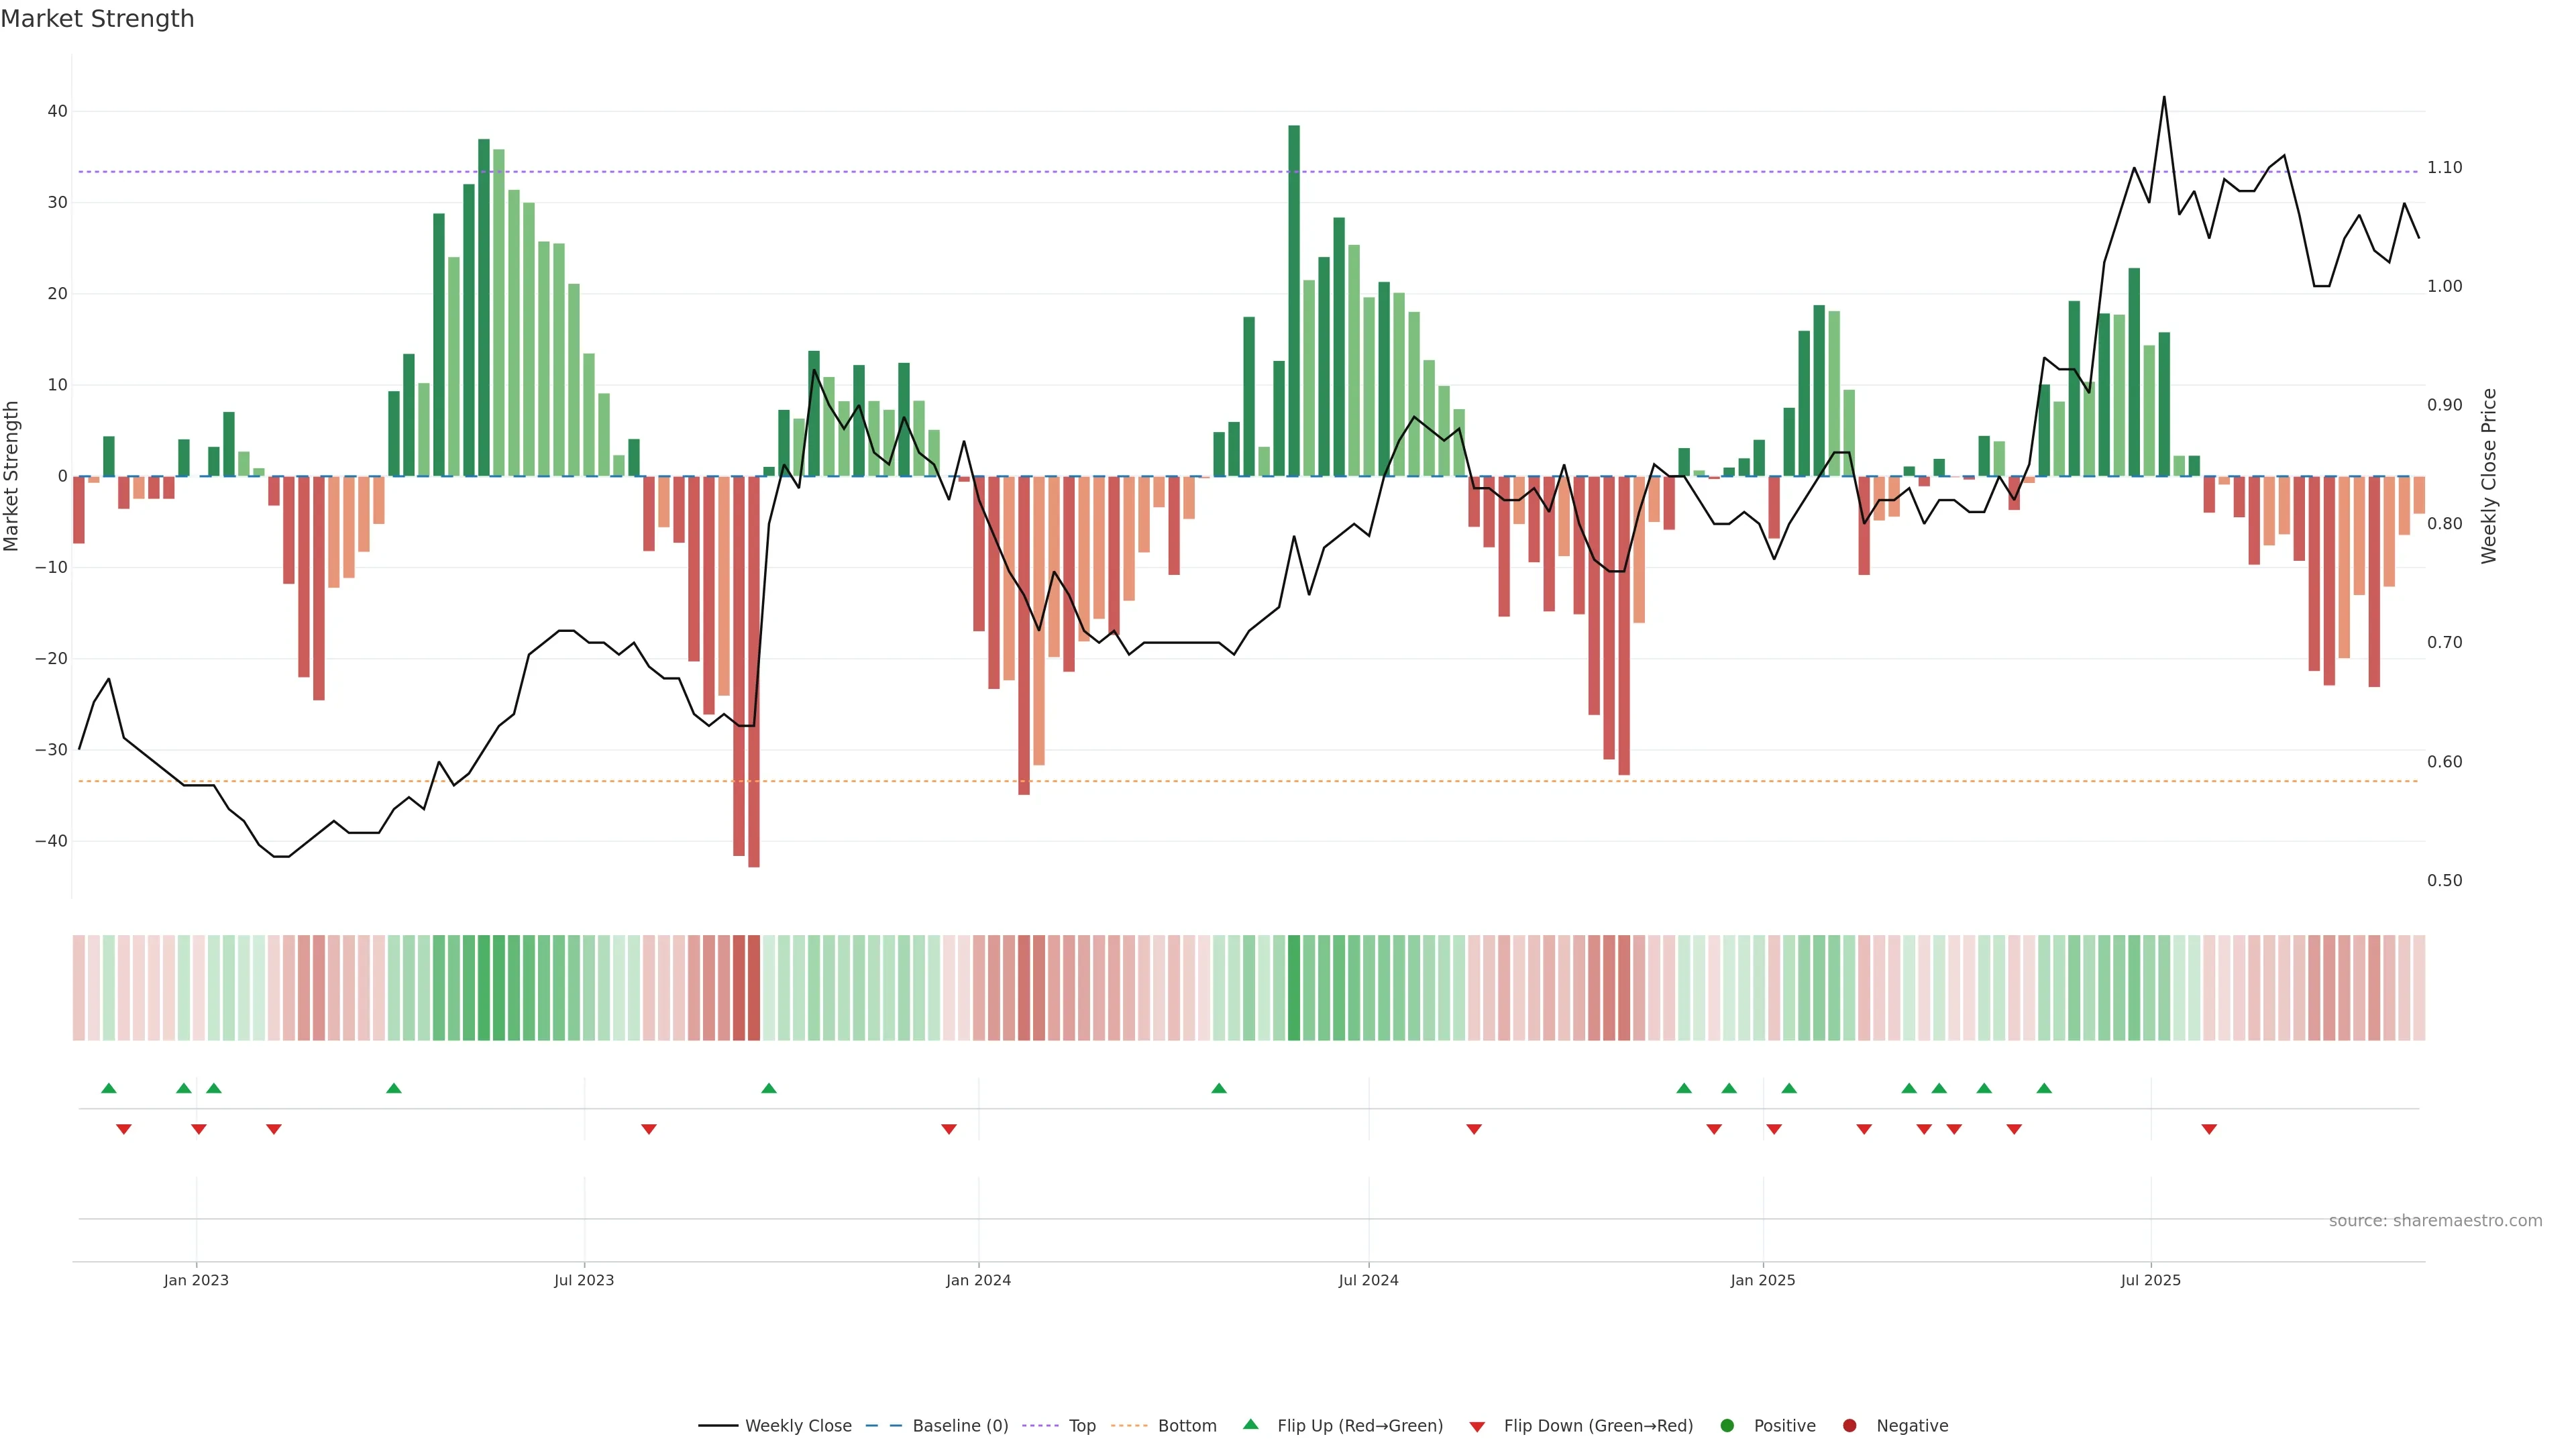Click the Jan 2023 x-axis label
The image size is (2576, 1449).
click(196, 1280)
